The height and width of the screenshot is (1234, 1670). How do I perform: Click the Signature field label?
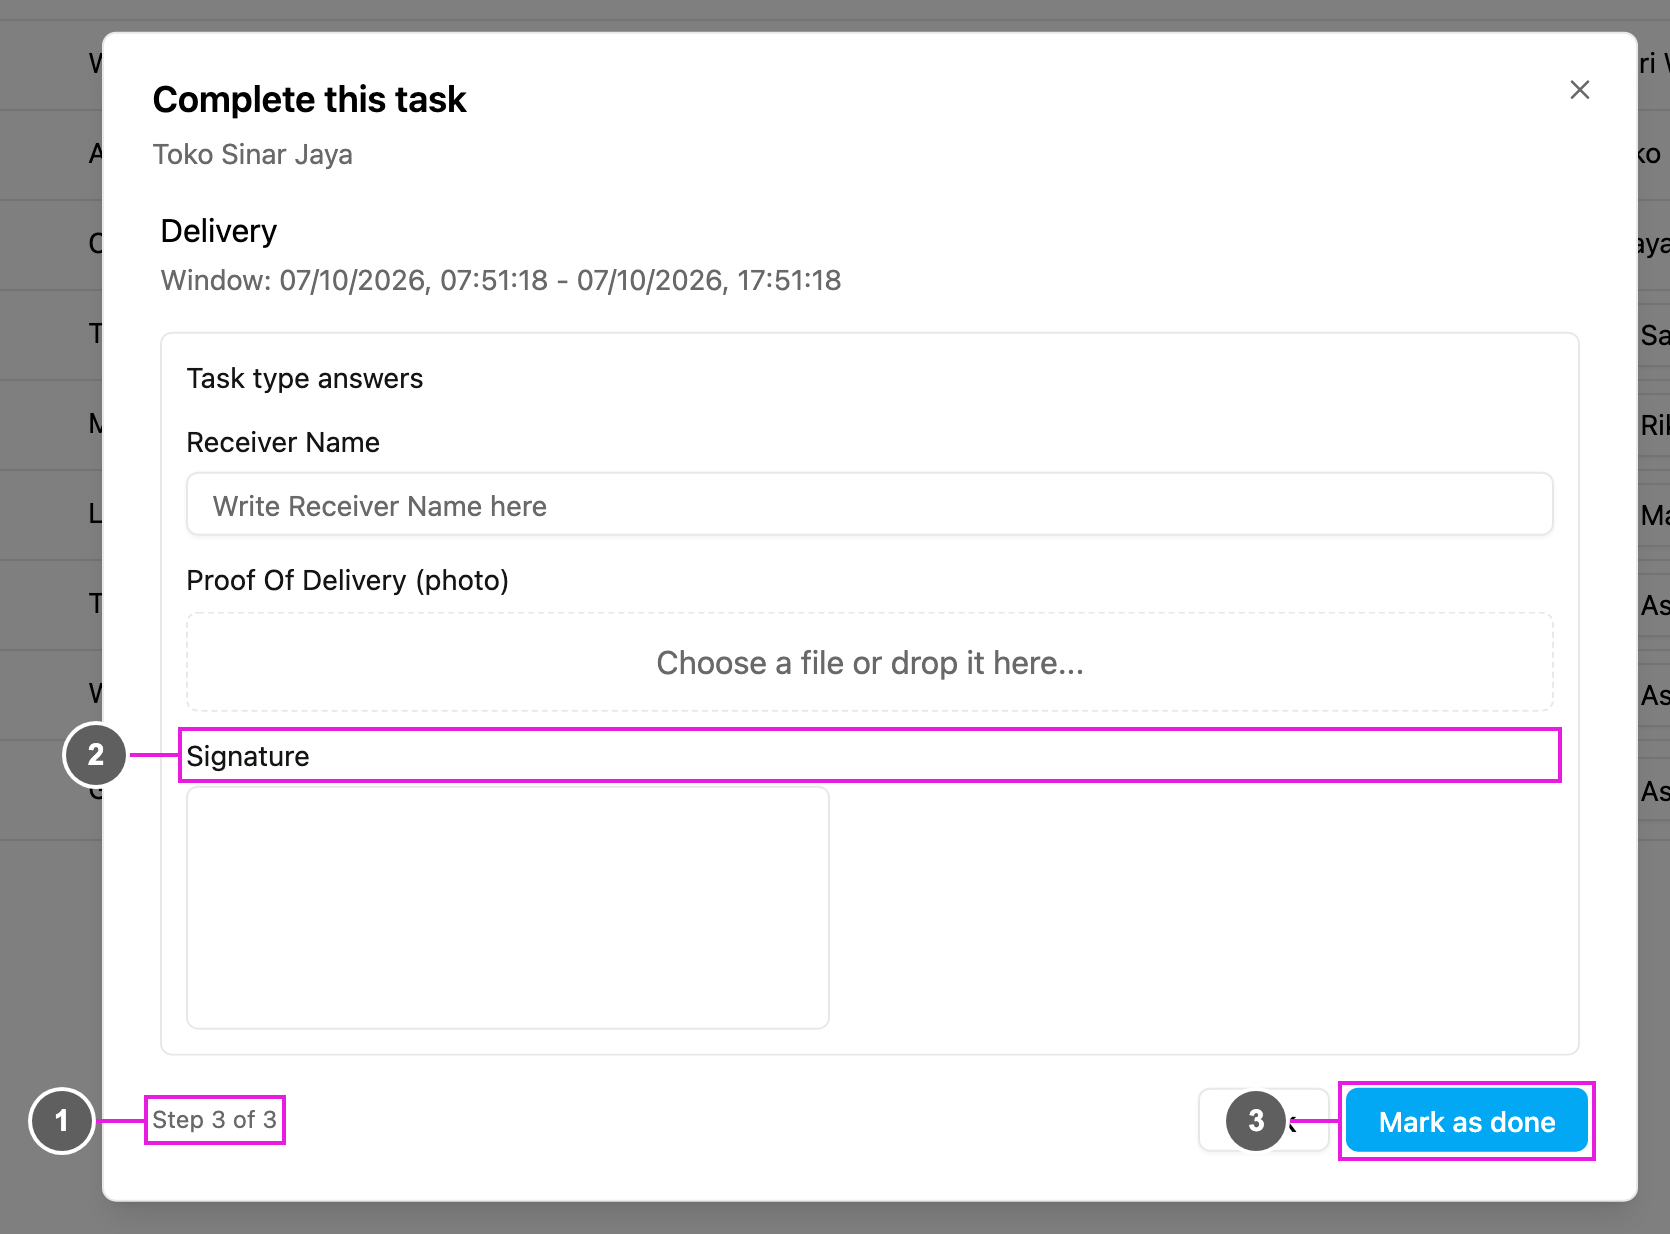click(248, 756)
